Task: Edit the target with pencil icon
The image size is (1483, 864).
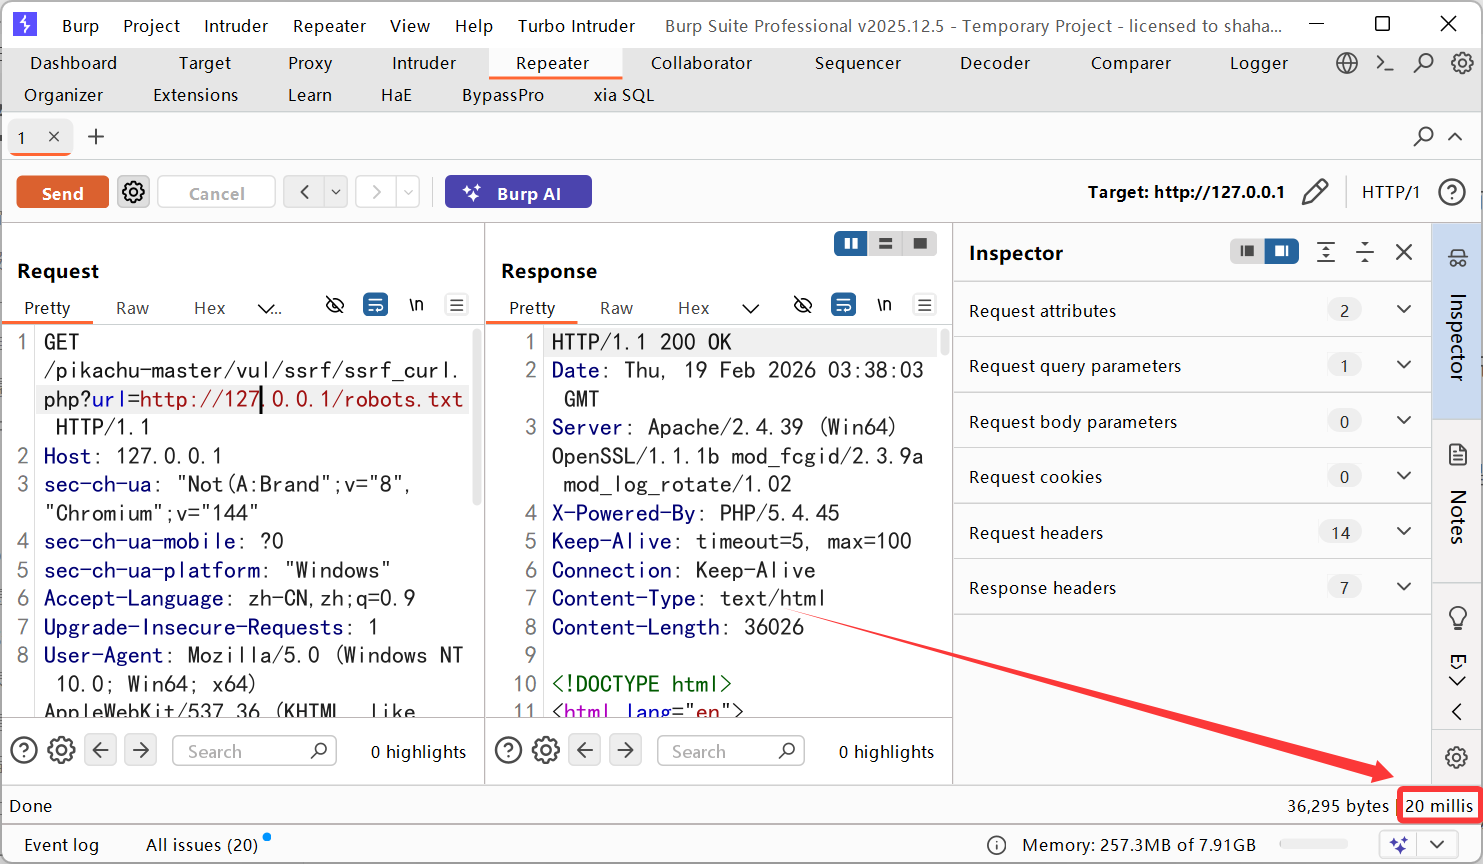Action: click(x=1316, y=192)
